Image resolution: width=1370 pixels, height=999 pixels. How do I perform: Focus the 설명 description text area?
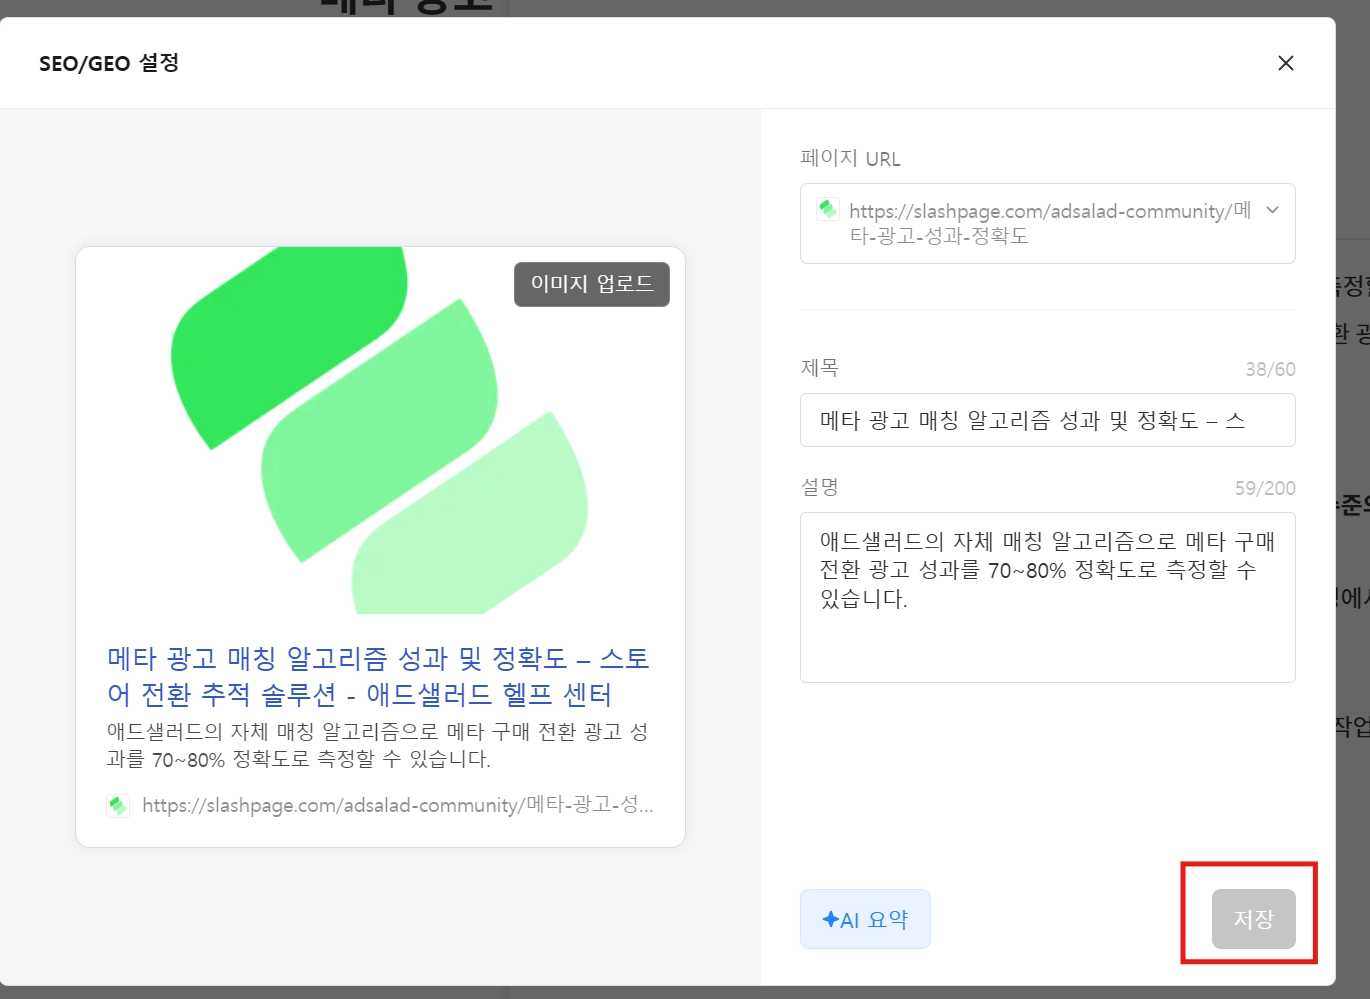pyautogui.click(x=1047, y=597)
